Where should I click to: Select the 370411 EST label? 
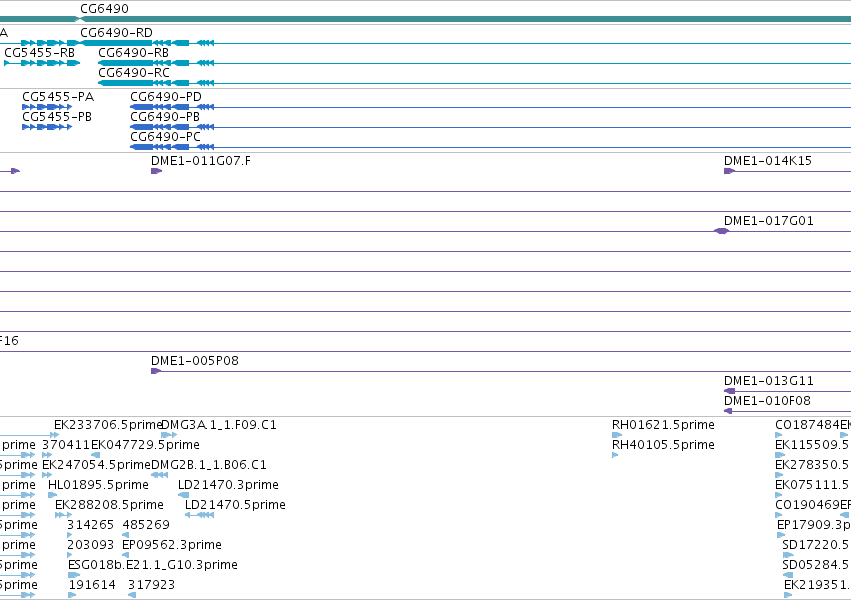[66, 445]
